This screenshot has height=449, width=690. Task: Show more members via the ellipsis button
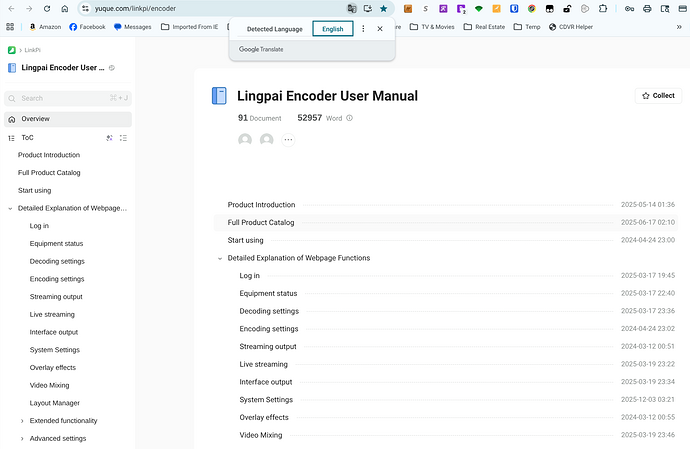click(x=288, y=140)
